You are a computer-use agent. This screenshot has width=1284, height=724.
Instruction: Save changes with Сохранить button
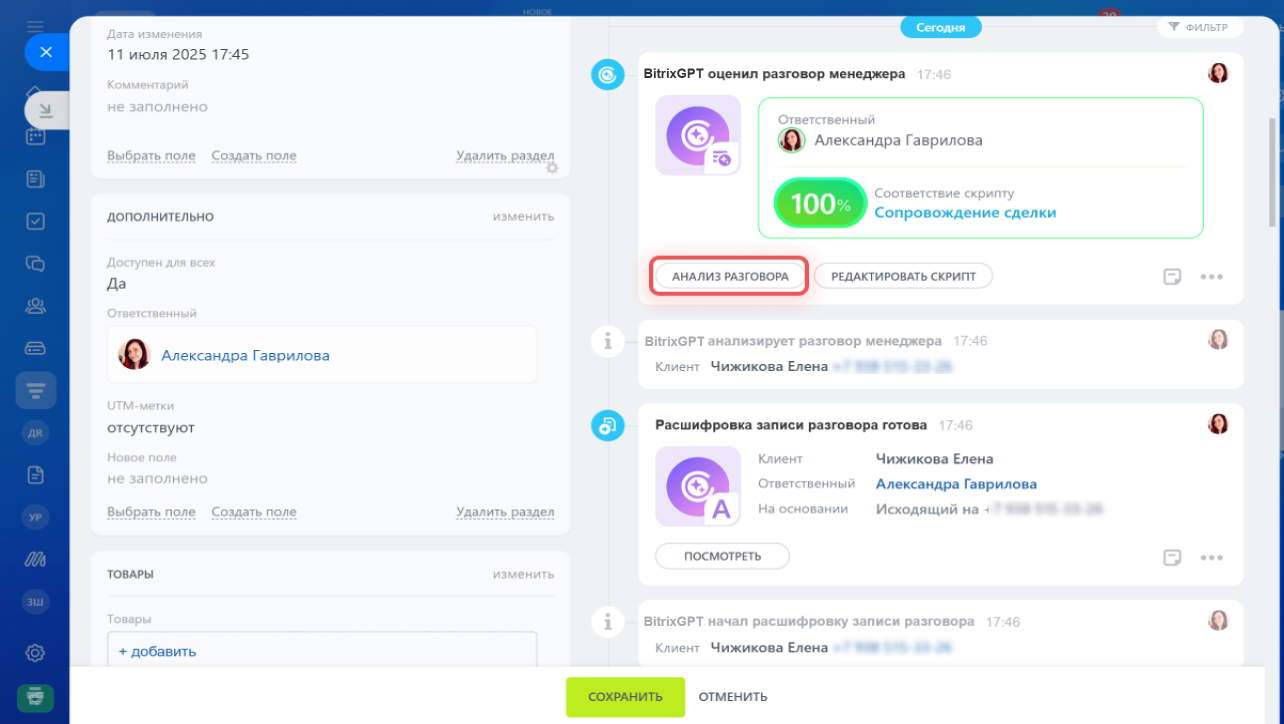coord(625,697)
